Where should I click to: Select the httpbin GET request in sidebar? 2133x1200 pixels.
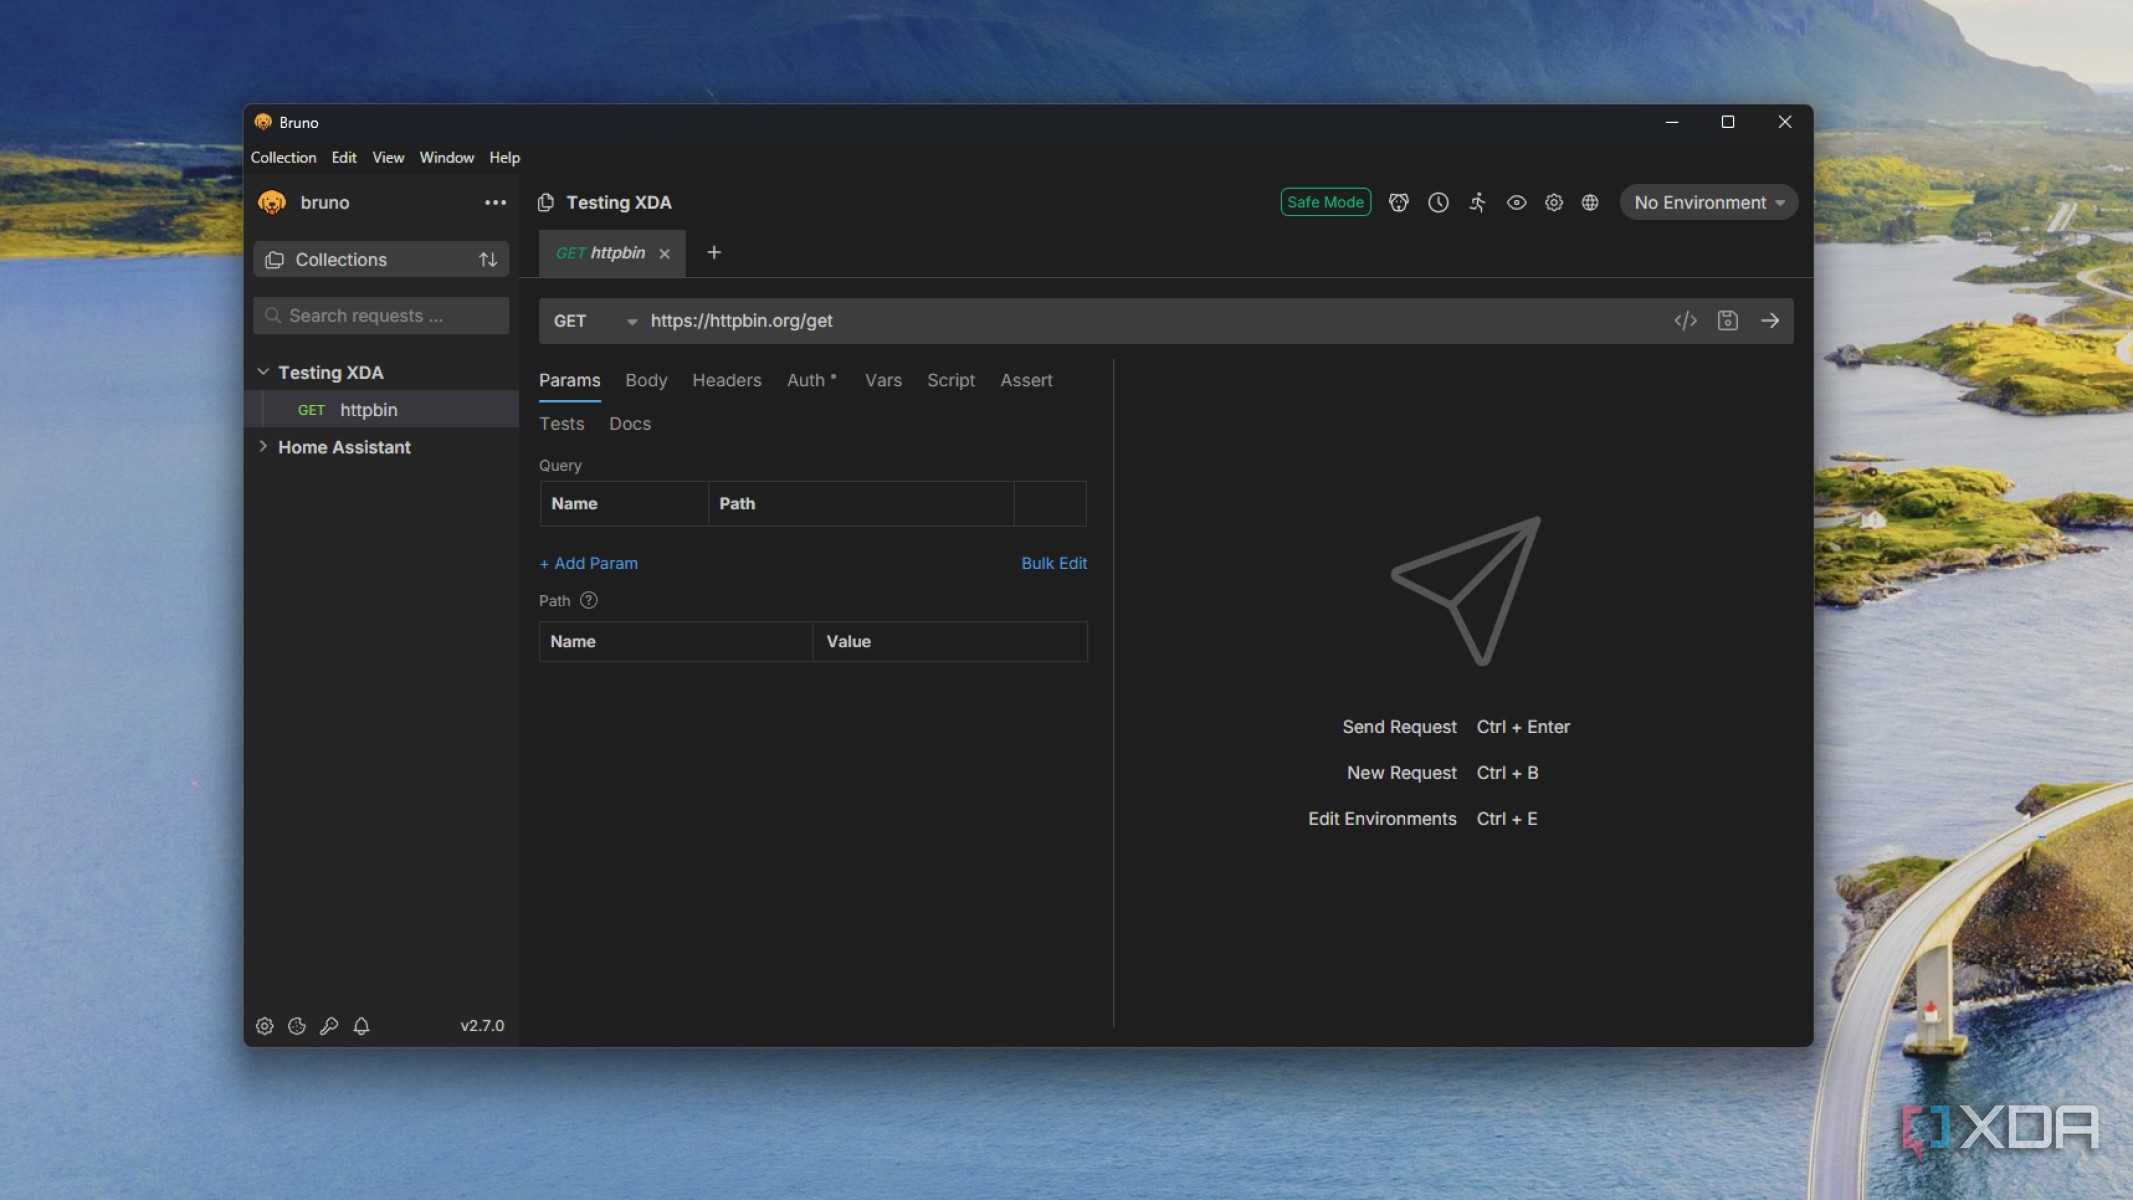click(x=381, y=410)
